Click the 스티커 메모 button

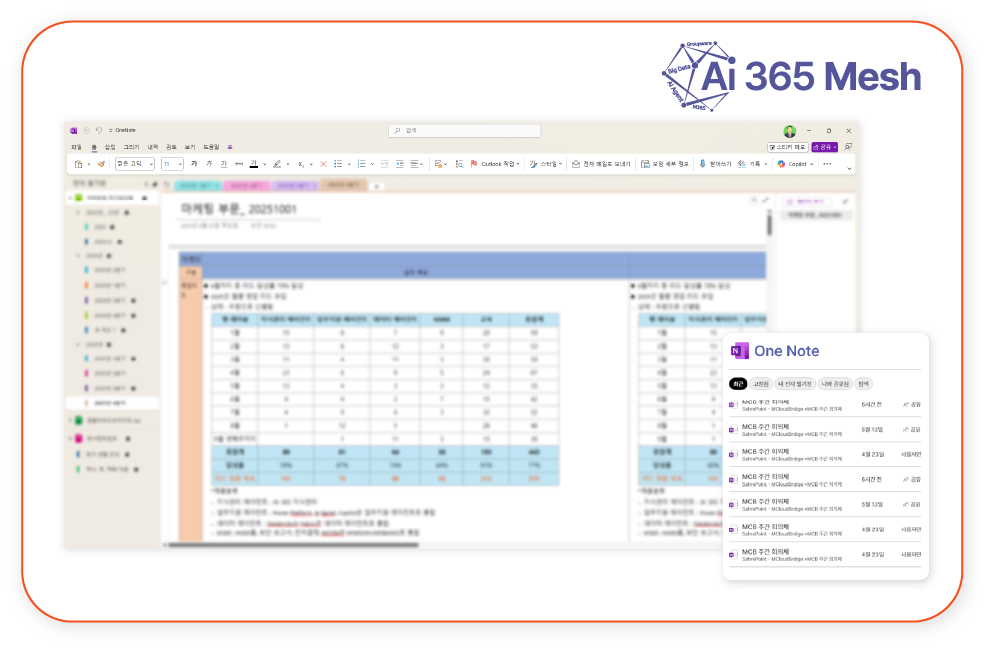tap(788, 147)
